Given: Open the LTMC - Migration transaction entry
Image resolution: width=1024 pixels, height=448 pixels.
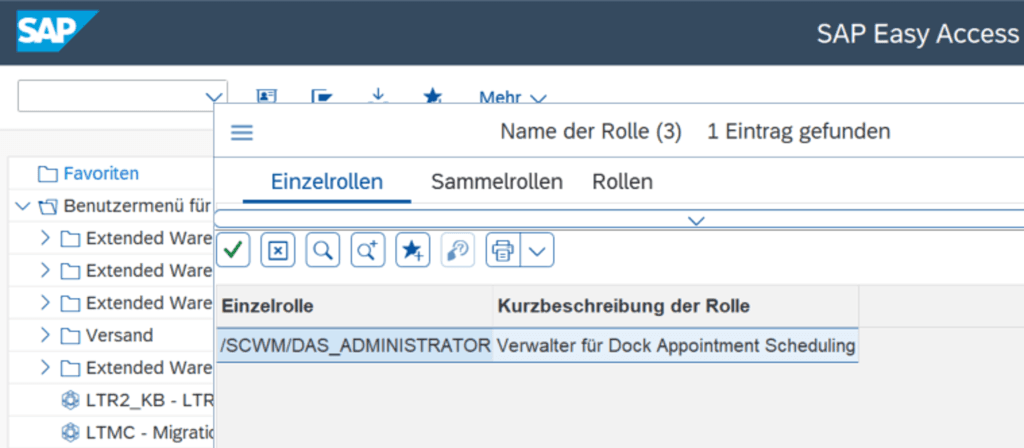Looking at the screenshot, I should [150, 432].
